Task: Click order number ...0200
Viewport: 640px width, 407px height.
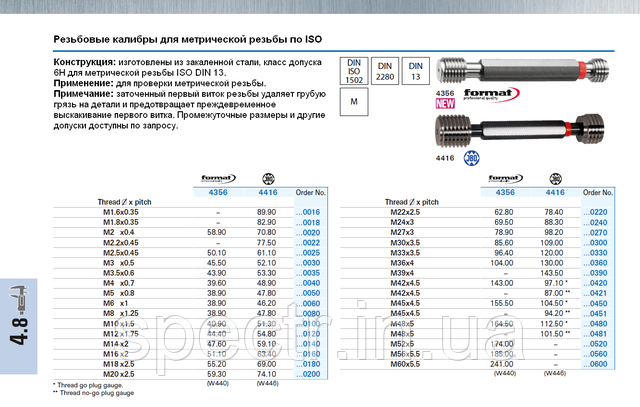Action: tap(308, 374)
